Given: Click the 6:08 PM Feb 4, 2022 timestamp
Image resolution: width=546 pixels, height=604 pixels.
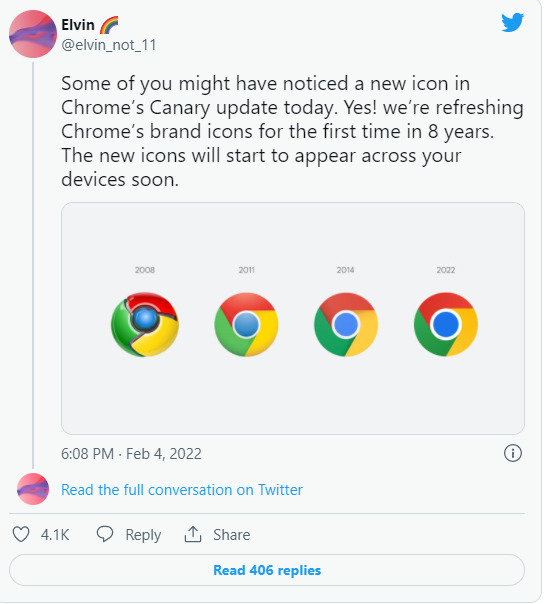Looking at the screenshot, I should coord(131,454).
